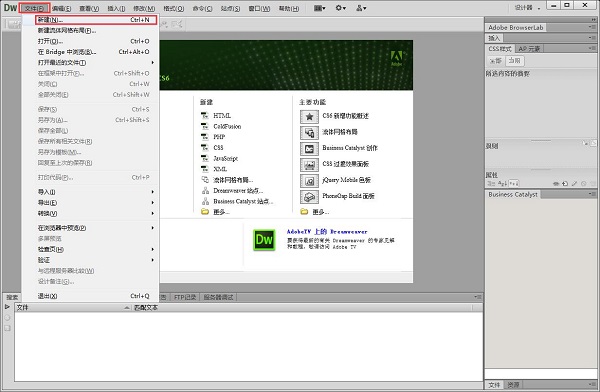The height and width of the screenshot is (392, 600).
Task: Open the jQuery Mobile 色板 link
Action: (x=346, y=180)
